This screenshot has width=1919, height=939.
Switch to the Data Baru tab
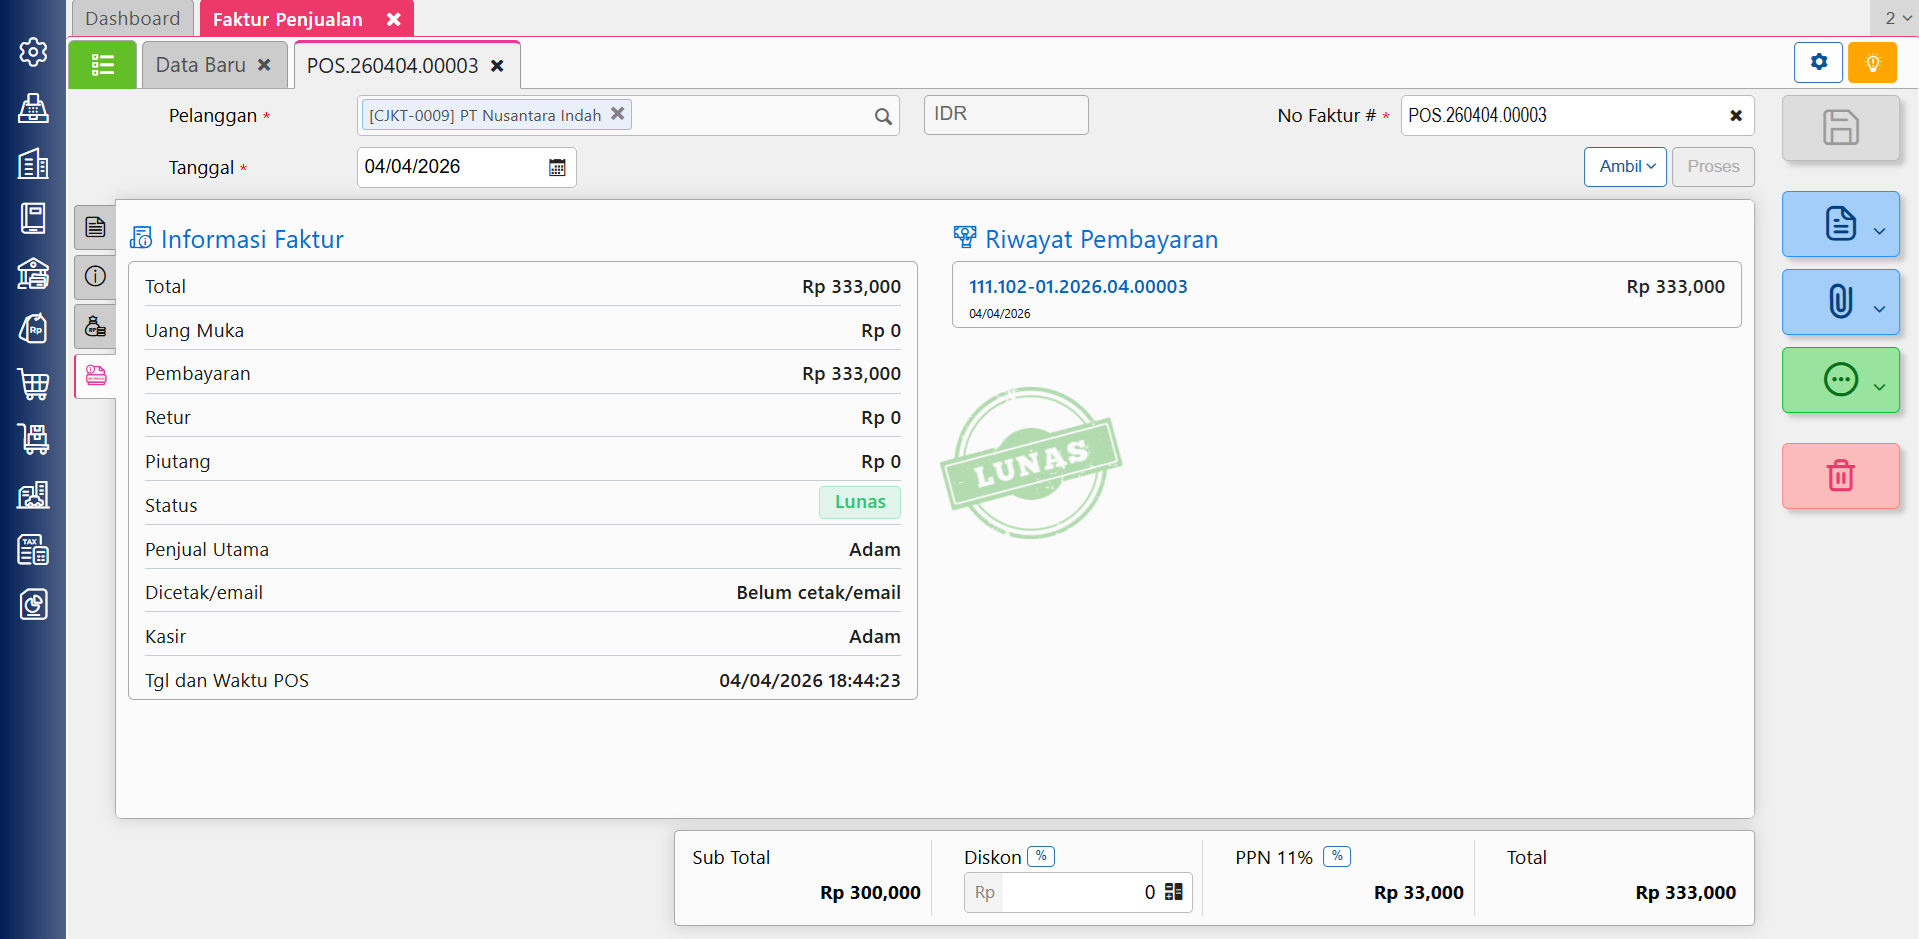coord(201,65)
